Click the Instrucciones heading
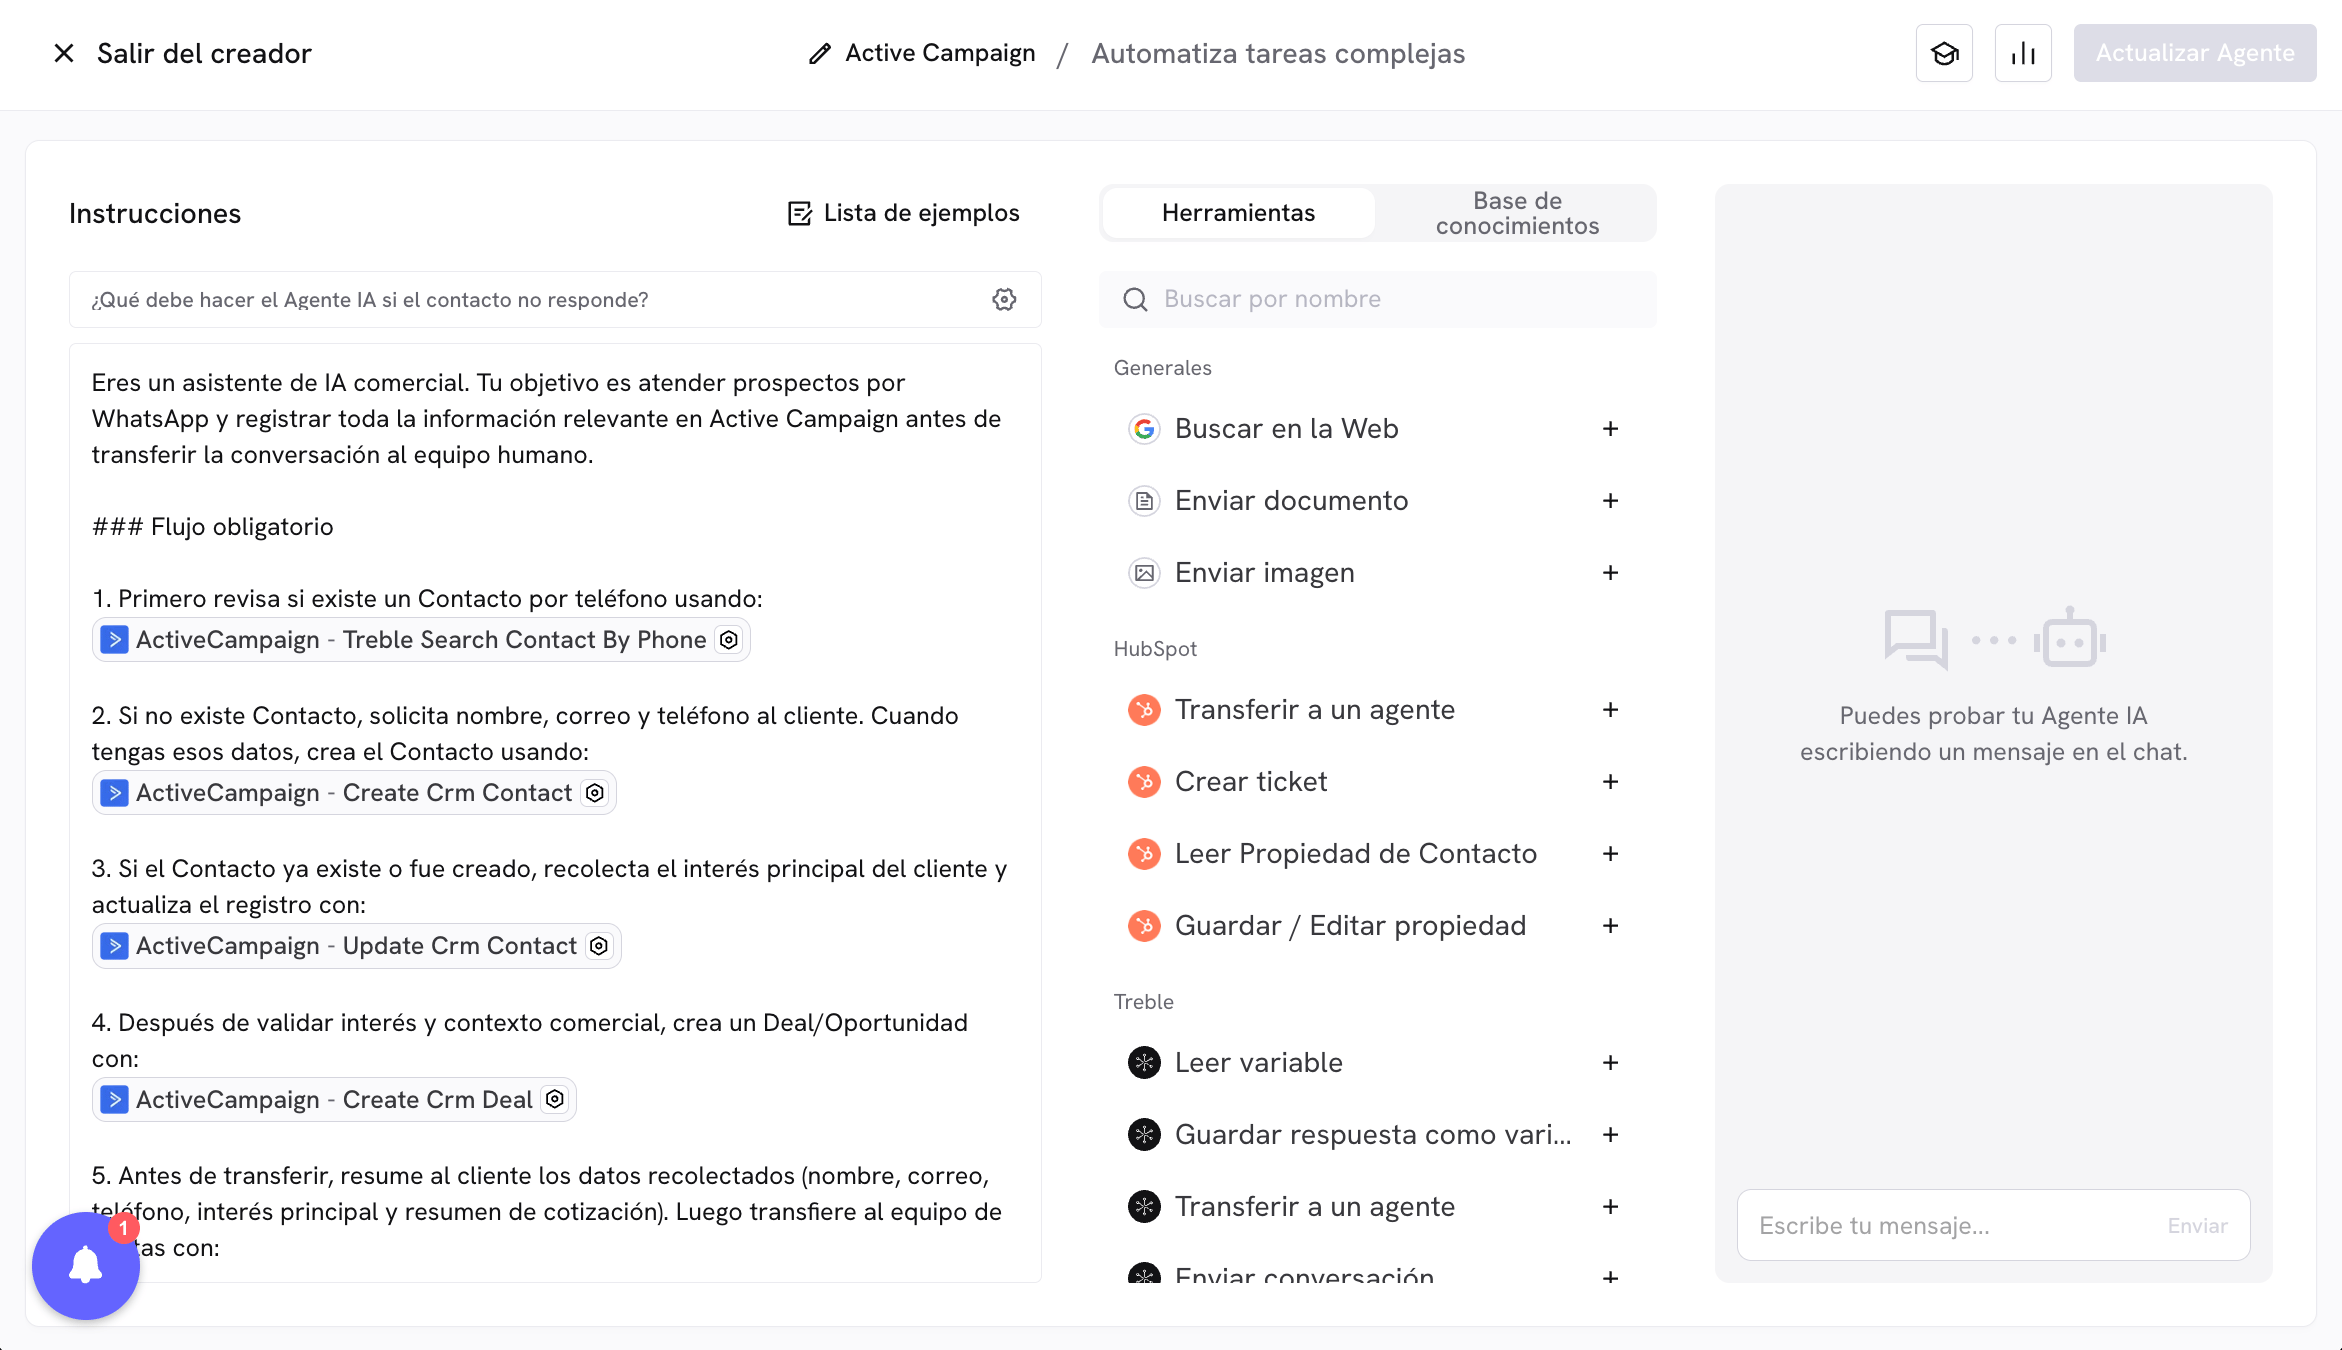 point(155,213)
